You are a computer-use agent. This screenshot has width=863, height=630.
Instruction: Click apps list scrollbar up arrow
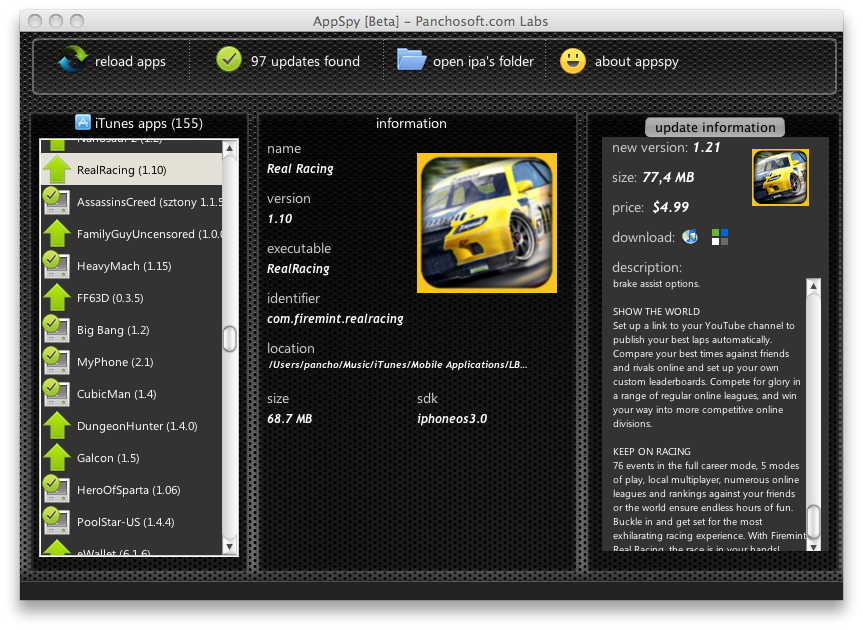tap(230, 147)
